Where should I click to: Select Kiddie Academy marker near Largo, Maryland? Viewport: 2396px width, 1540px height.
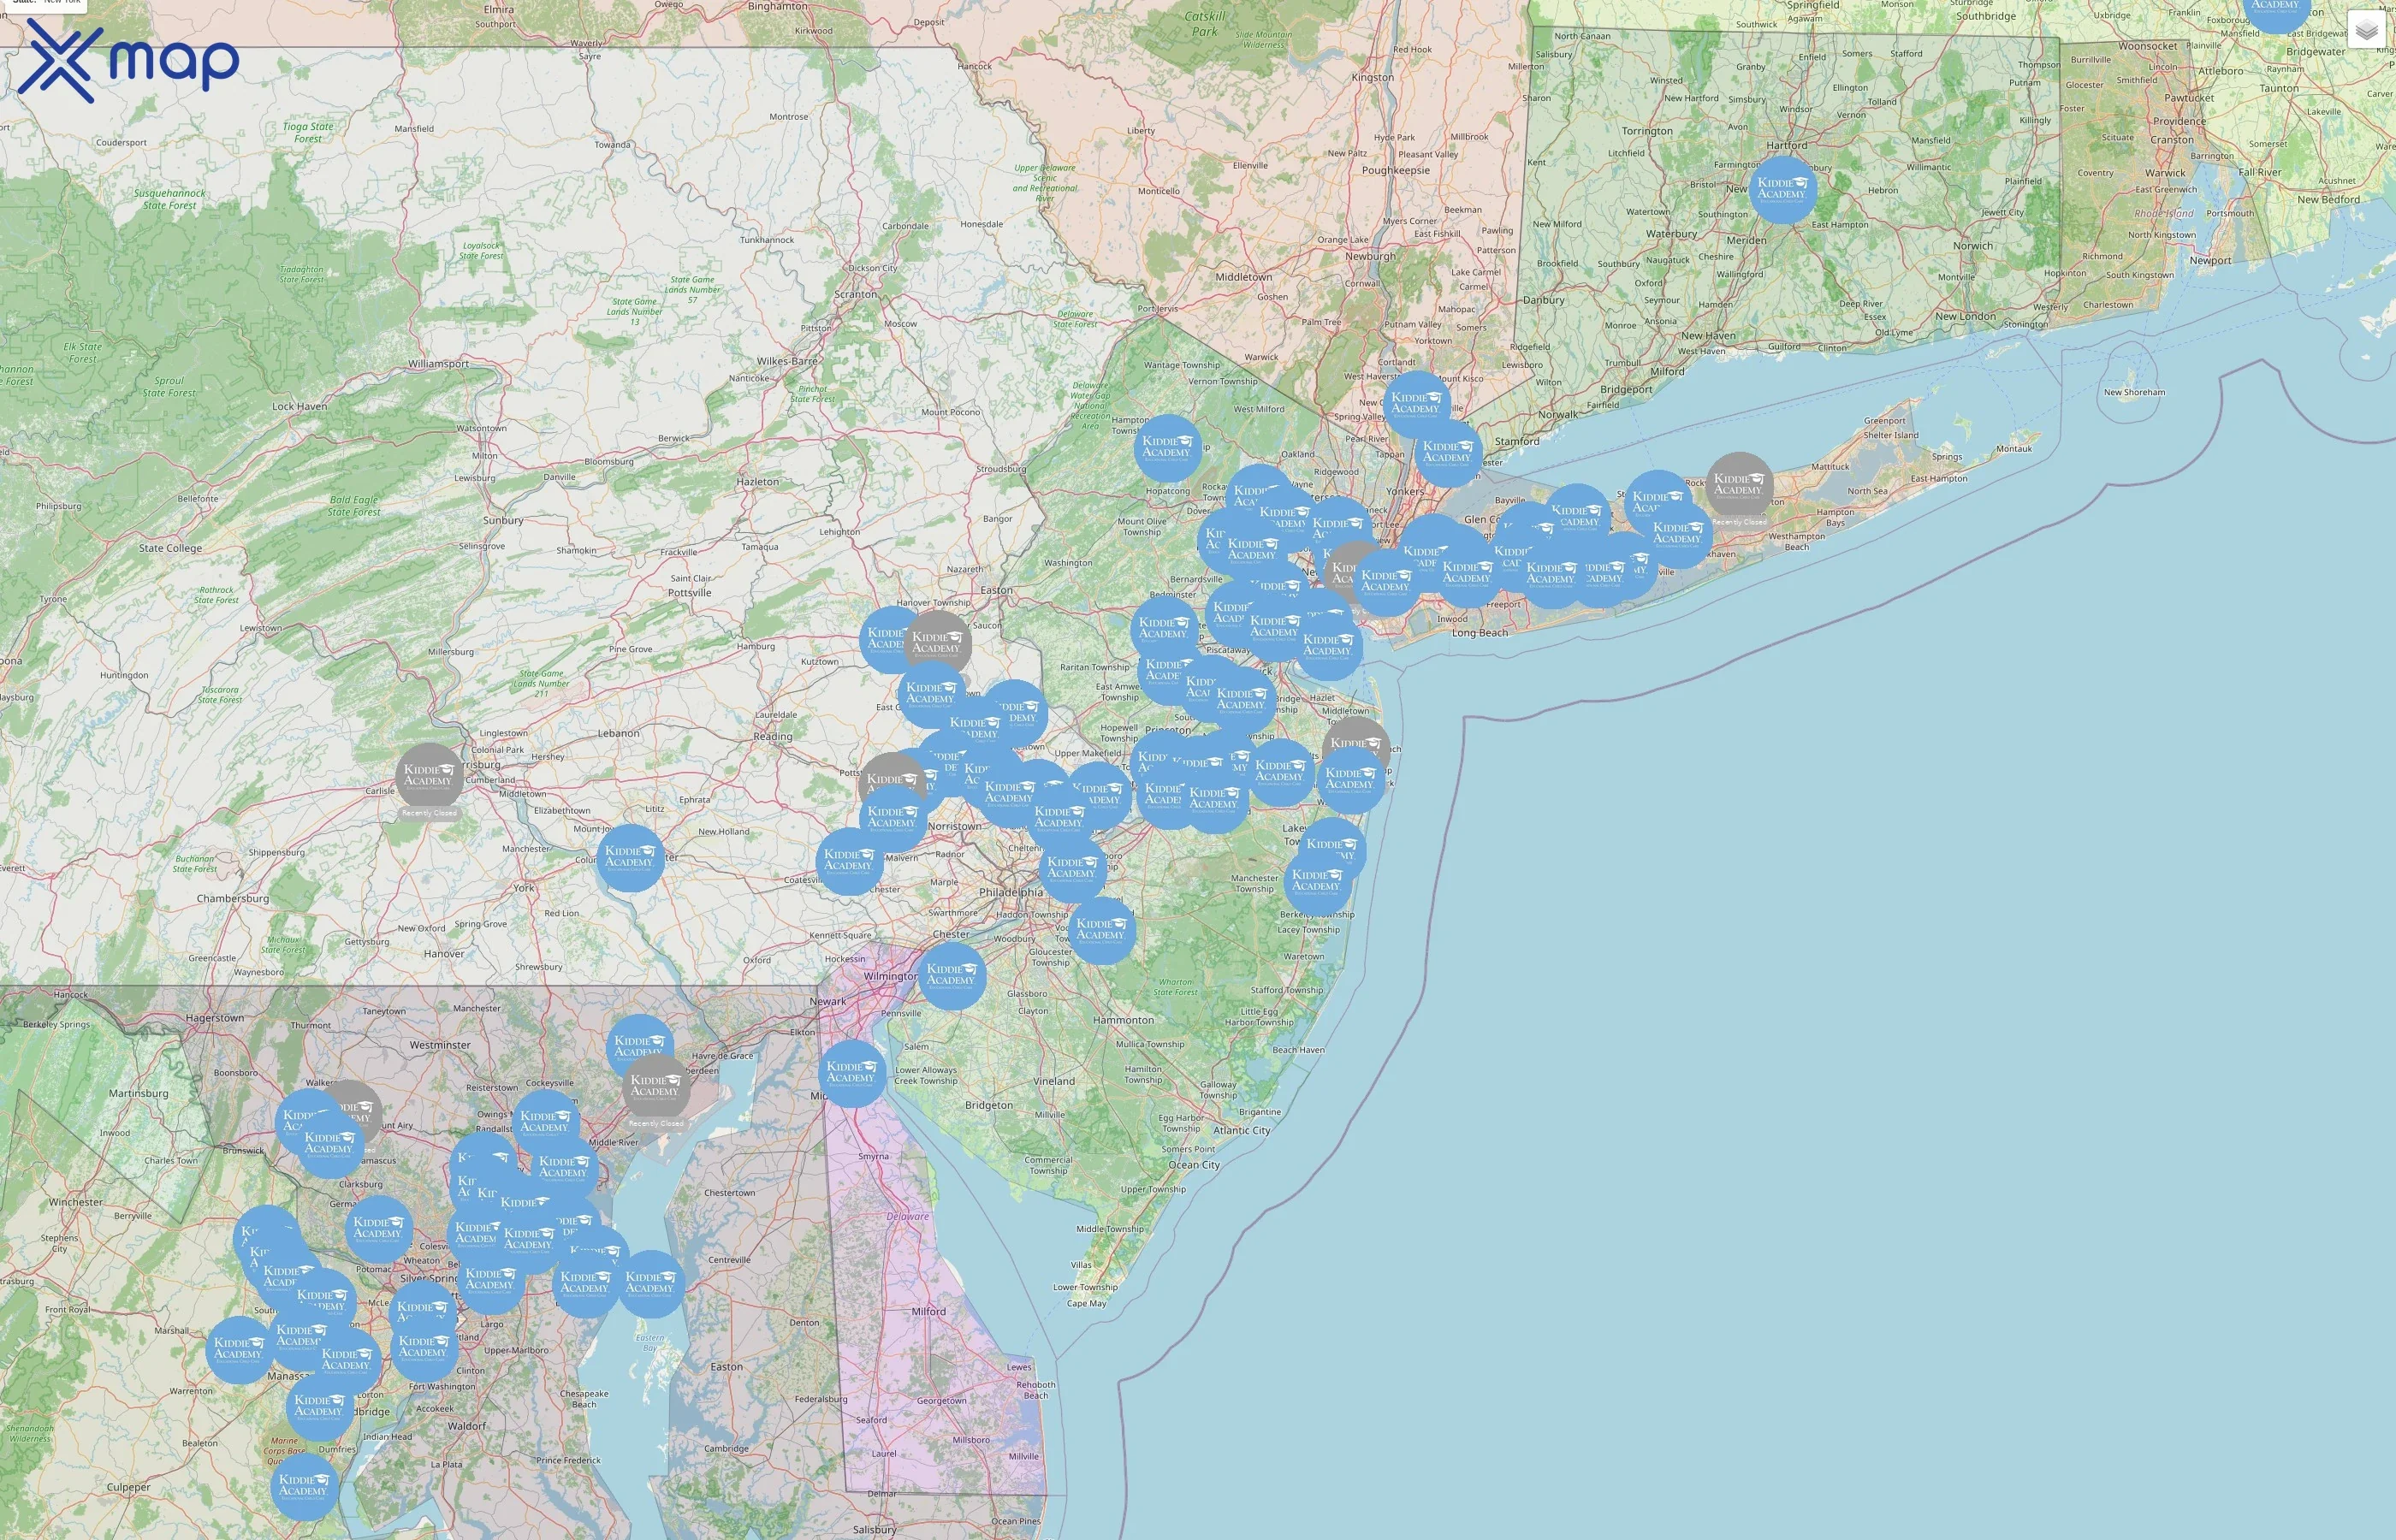490,1280
